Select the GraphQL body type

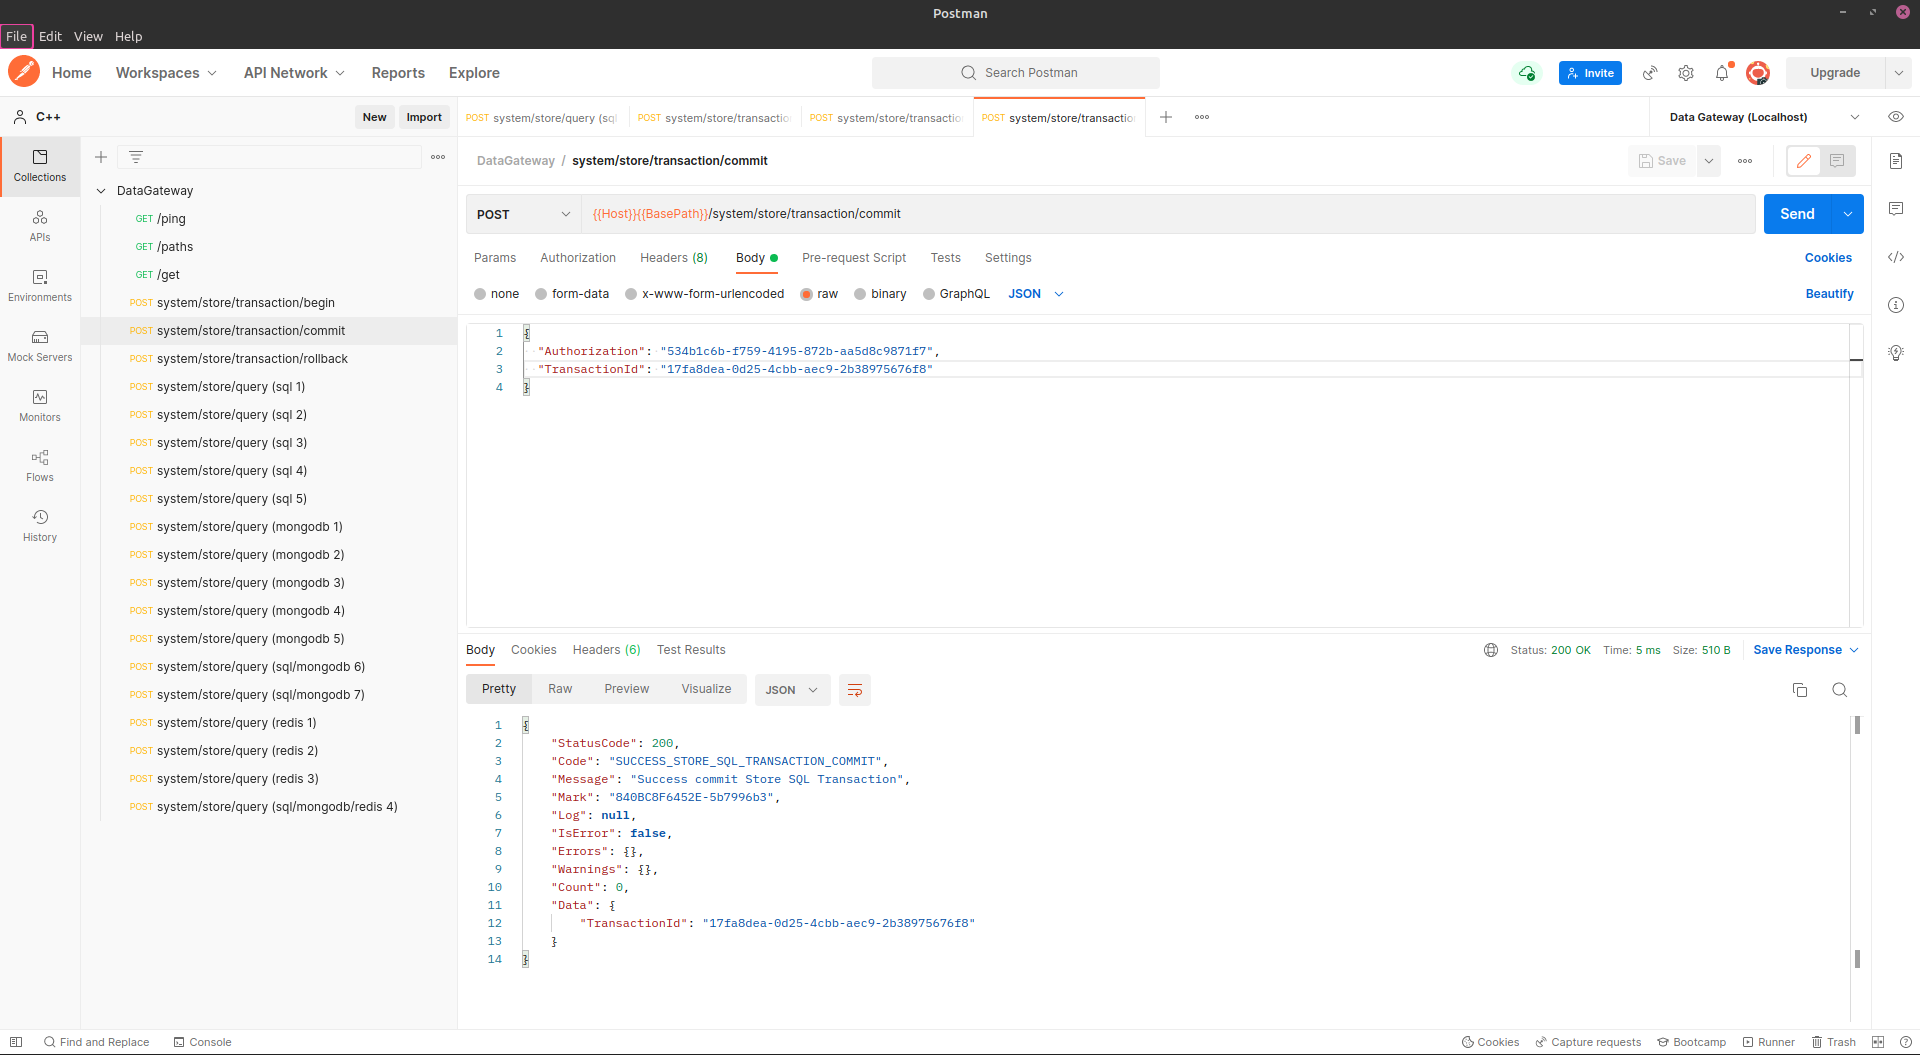[x=929, y=294]
